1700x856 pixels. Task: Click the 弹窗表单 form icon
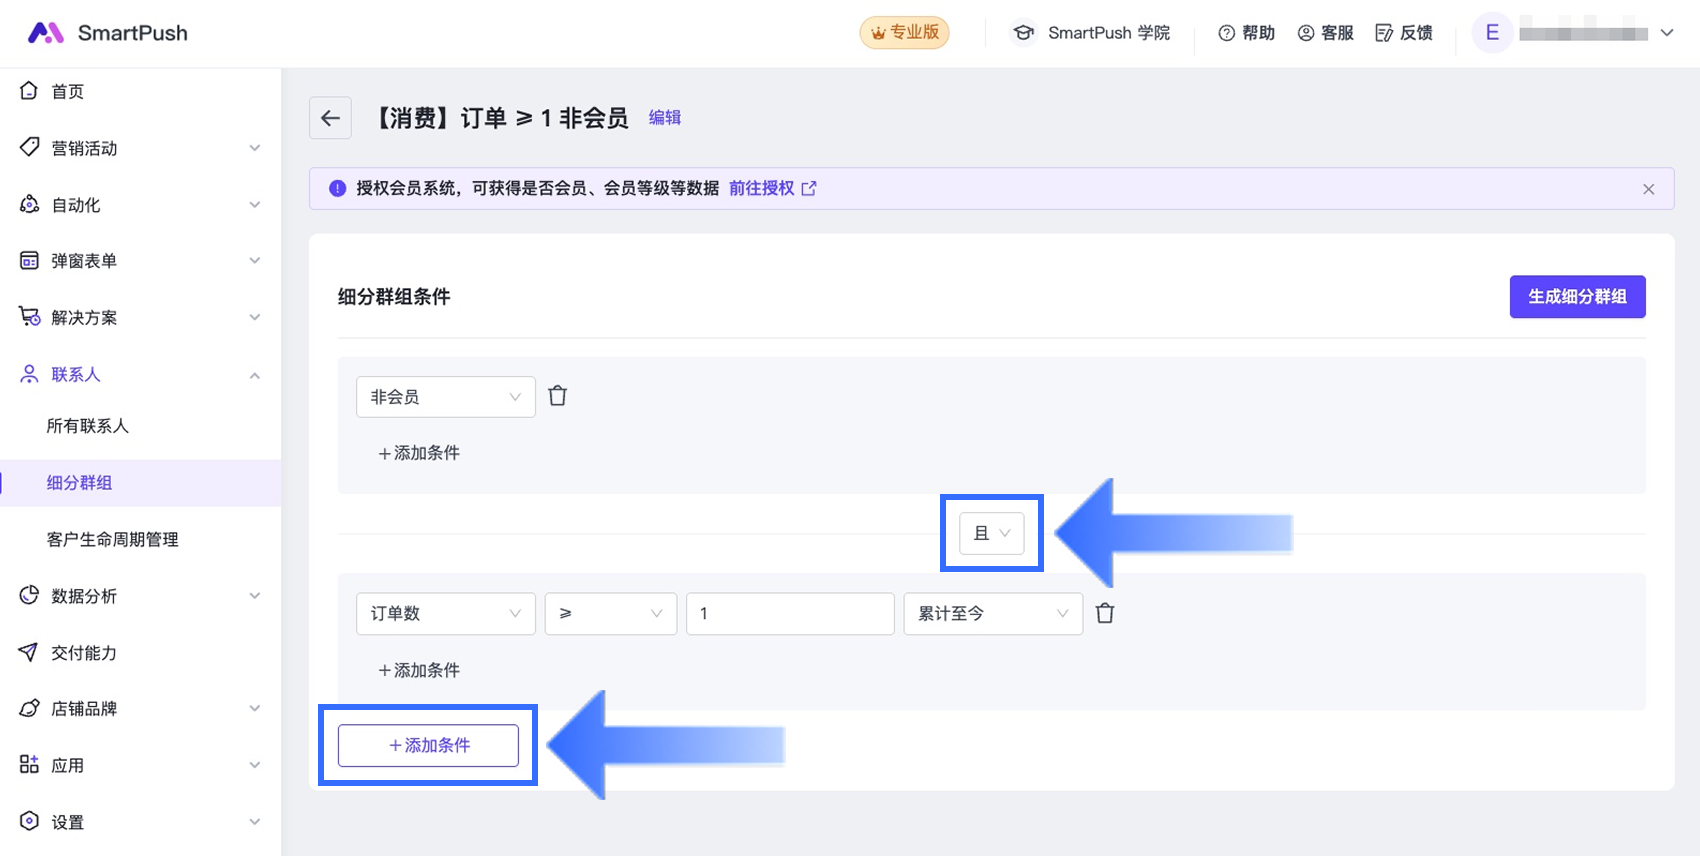coord(29,260)
